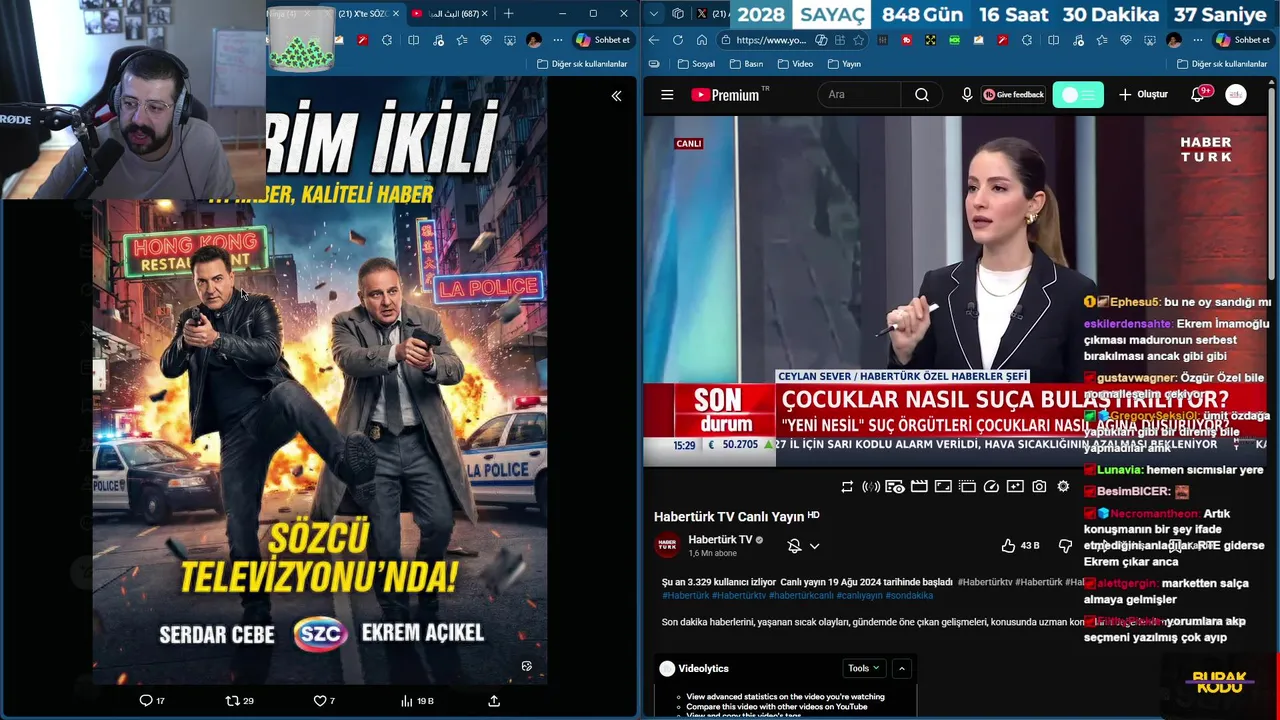This screenshot has height=720, width=1280.
Task: Open the Videolytics Tools dropdown
Action: (864, 668)
